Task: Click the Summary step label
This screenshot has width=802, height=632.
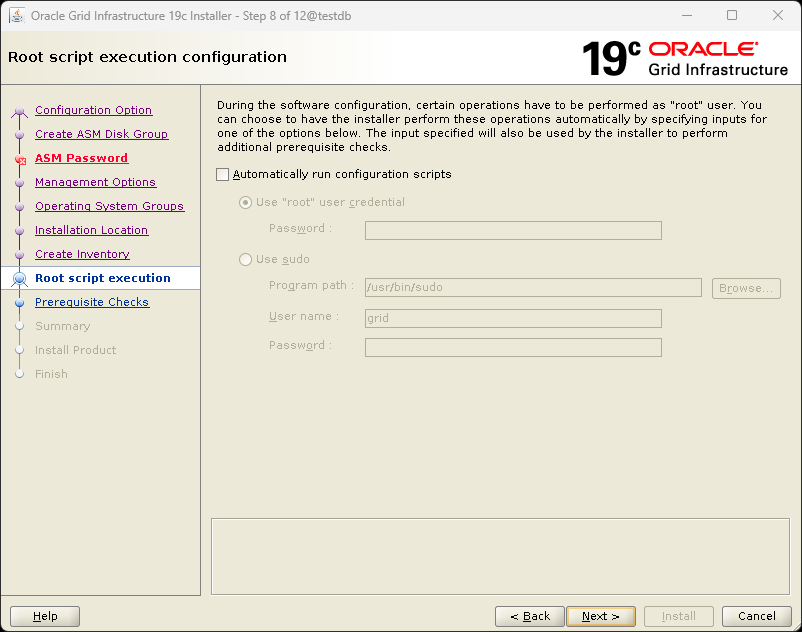Action: (x=62, y=326)
